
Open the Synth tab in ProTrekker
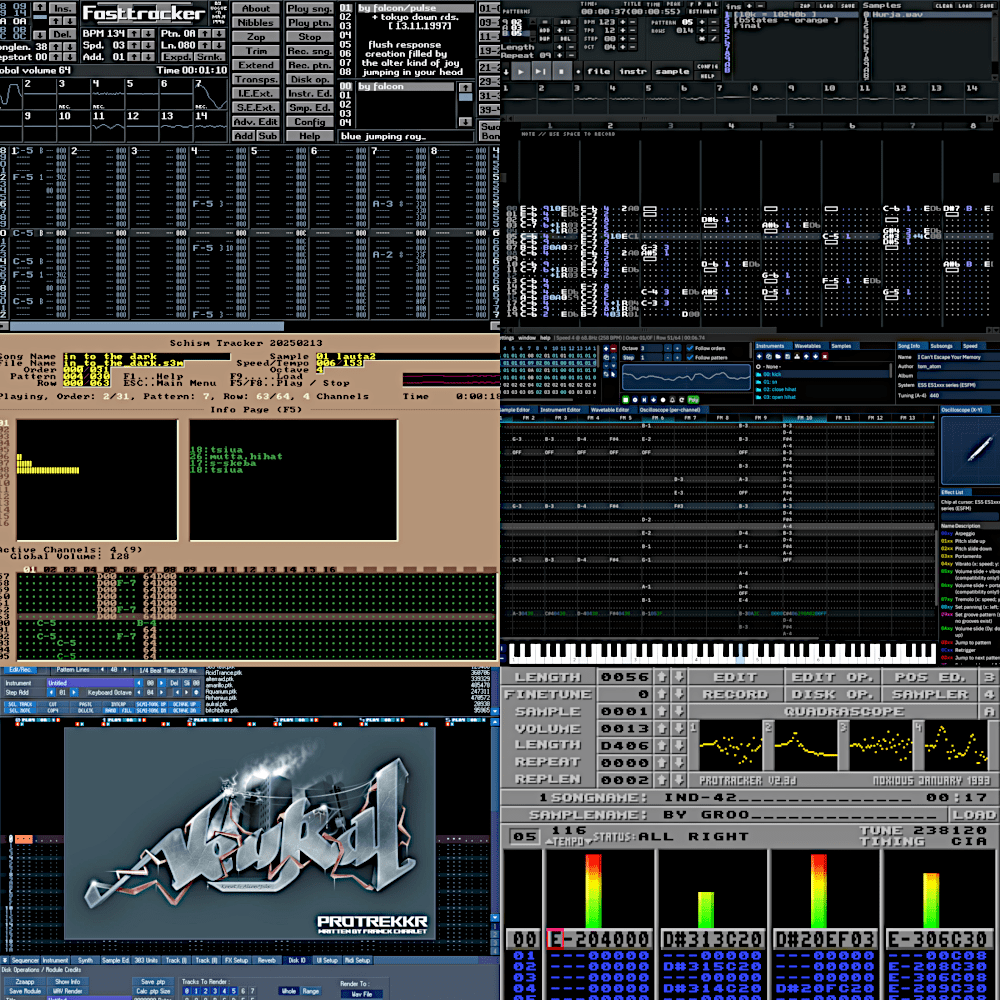[85, 960]
